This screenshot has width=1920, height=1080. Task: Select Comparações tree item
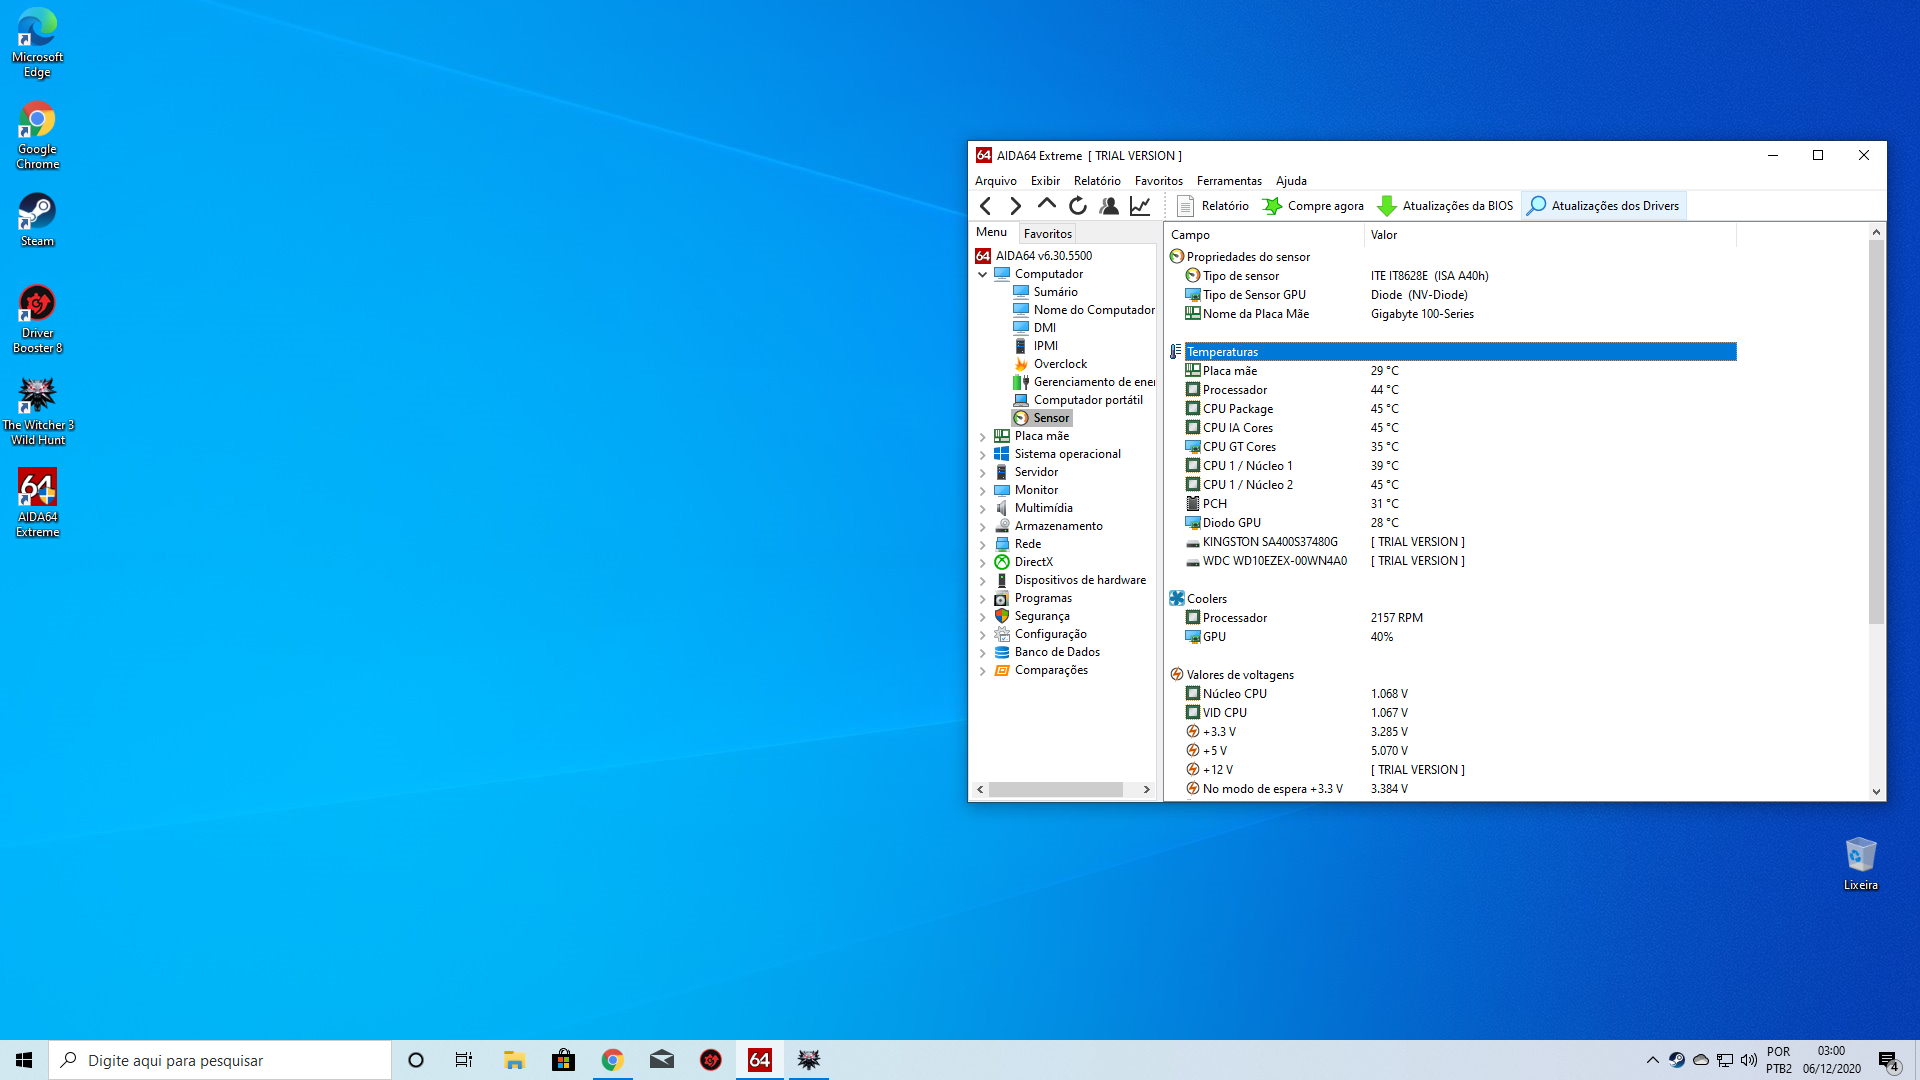coord(1051,670)
